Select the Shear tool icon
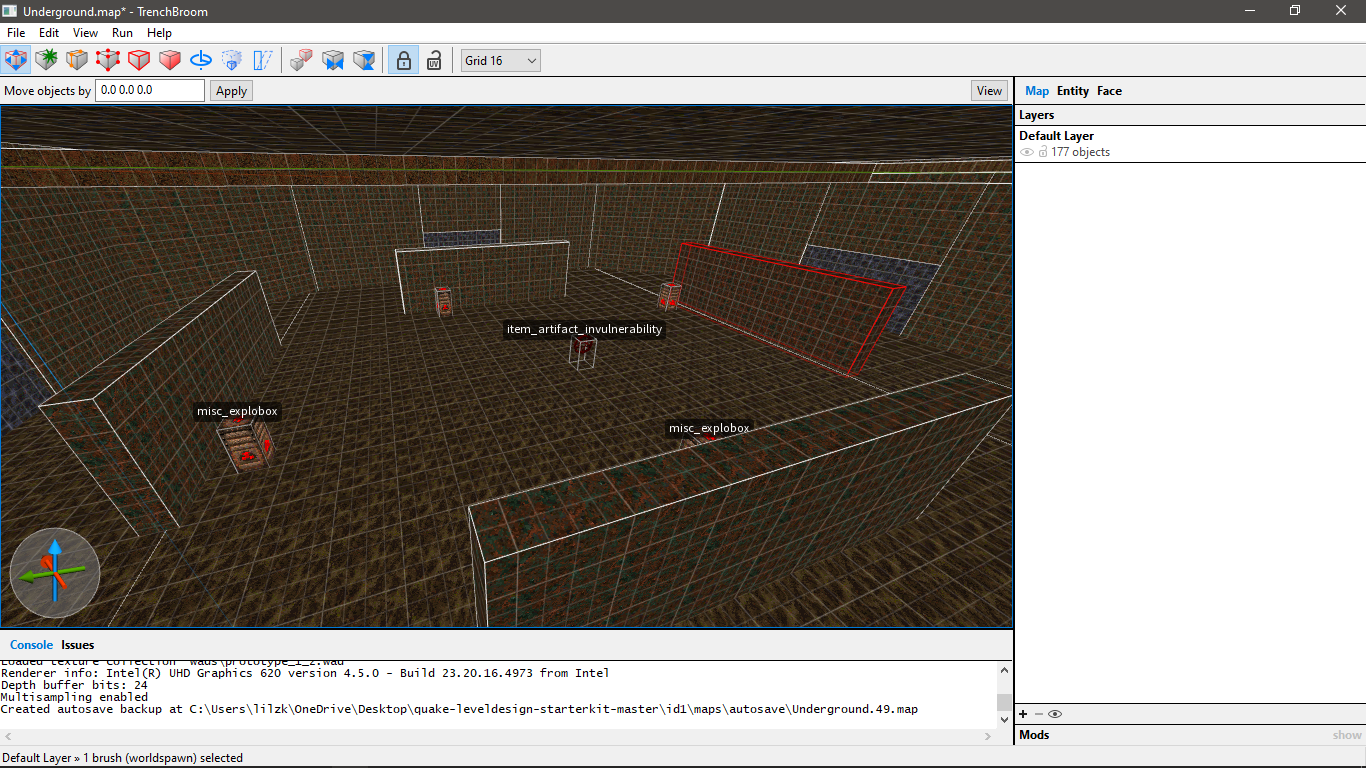The width and height of the screenshot is (1366, 768). tap(263, 60)
